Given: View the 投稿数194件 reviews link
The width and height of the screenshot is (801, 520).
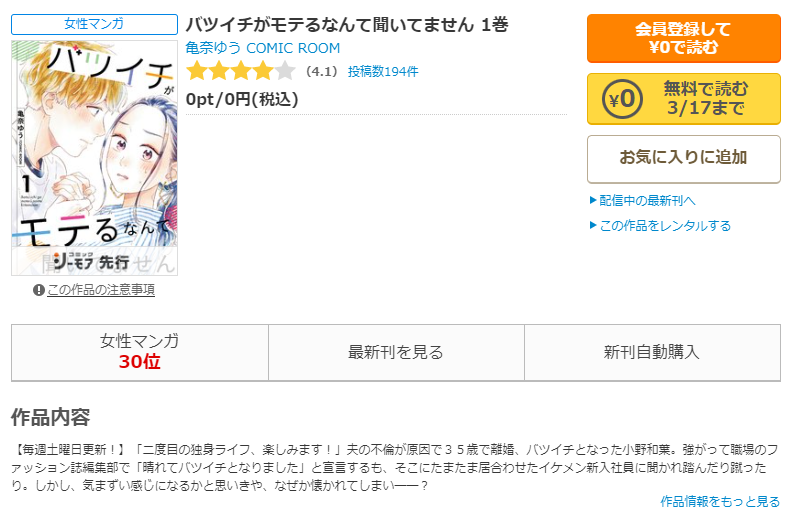Looking at the screenshot, I should [x=383, y=72].
